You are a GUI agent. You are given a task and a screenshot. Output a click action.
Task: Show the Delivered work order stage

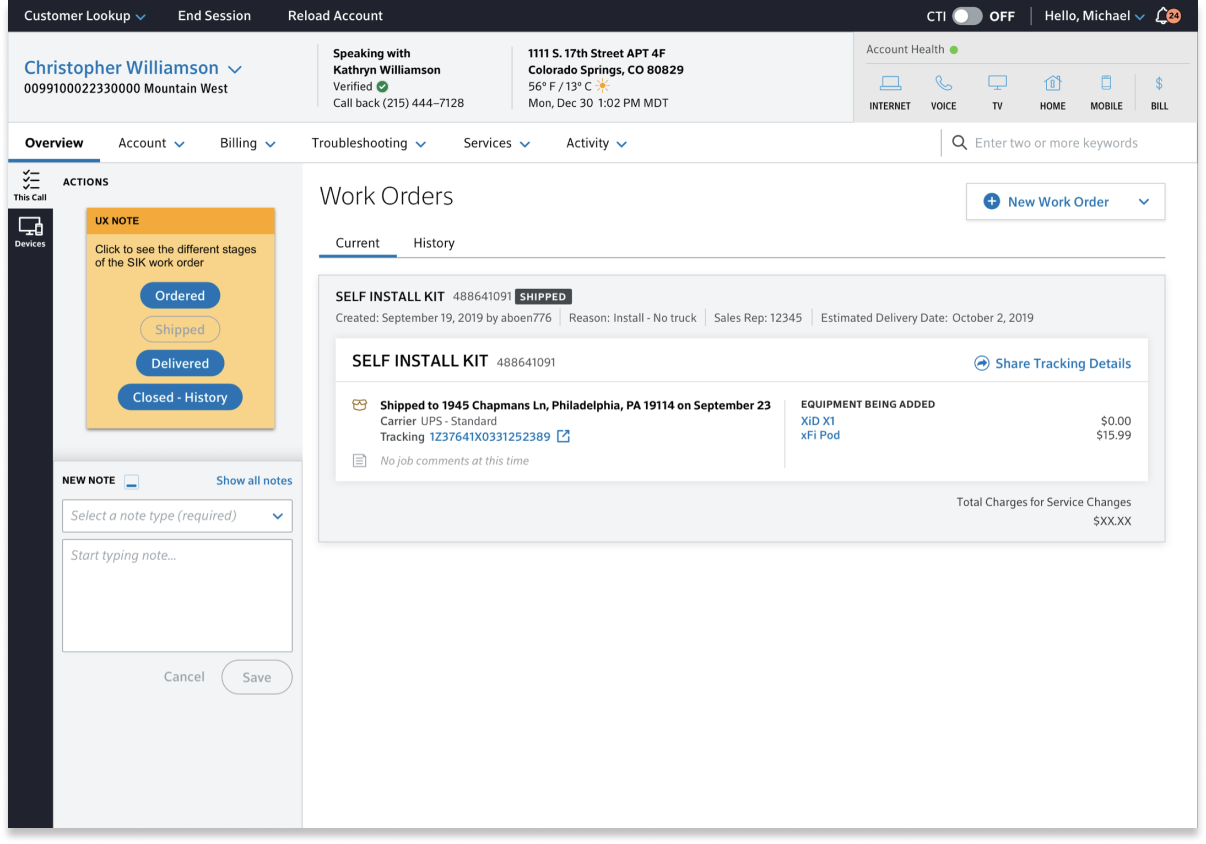(180, 364)
